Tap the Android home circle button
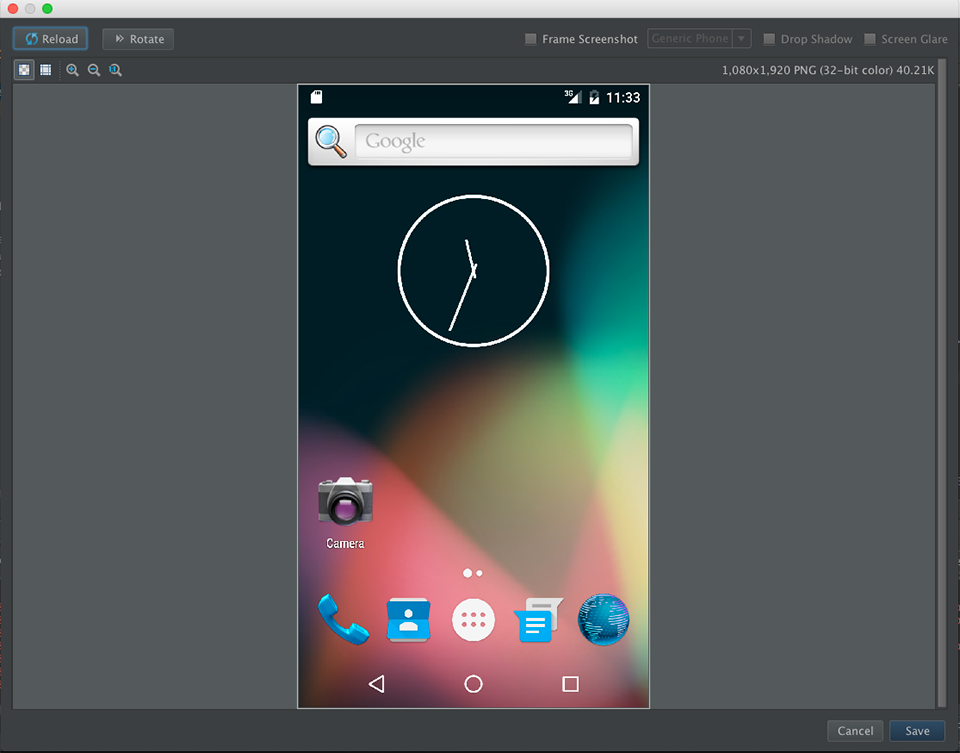The image size is (960, 753). pyautogui.click(x=473, y=684)
